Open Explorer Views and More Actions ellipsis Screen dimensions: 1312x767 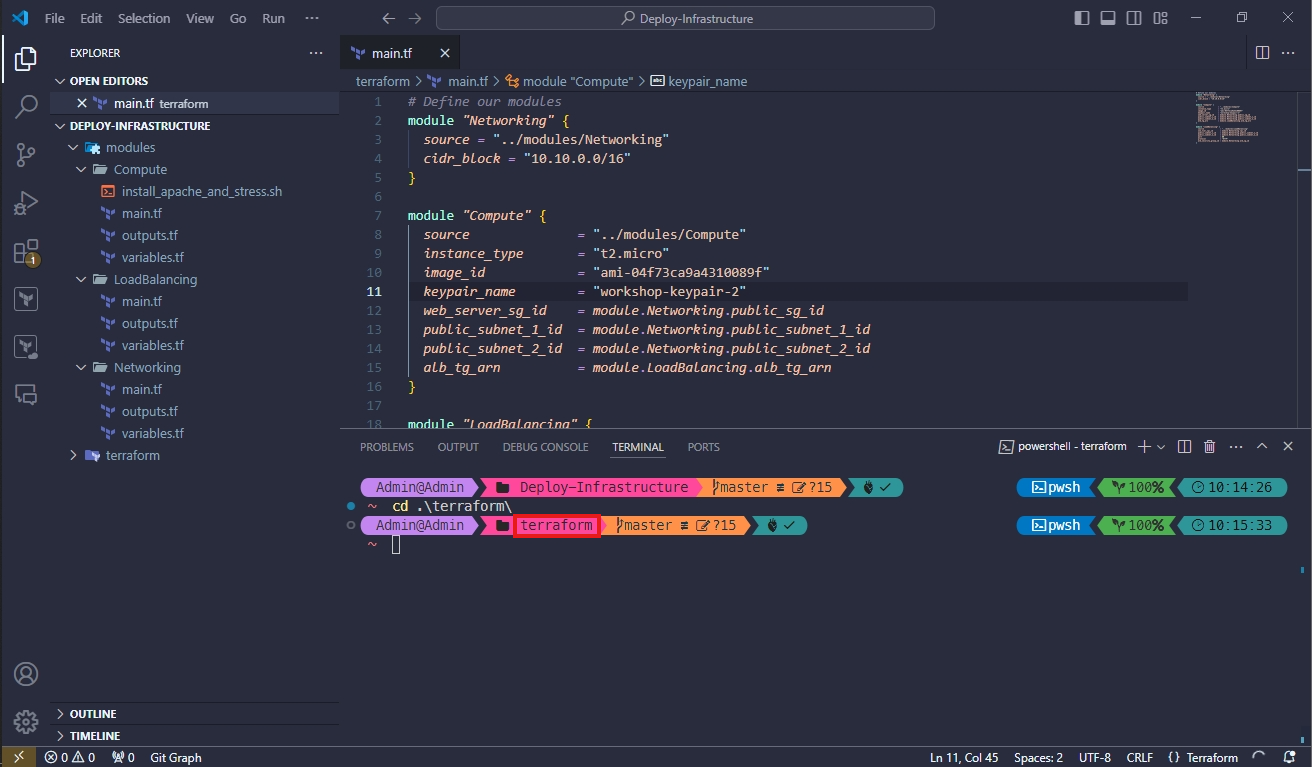pyautogui.click(x=316, y=53)
